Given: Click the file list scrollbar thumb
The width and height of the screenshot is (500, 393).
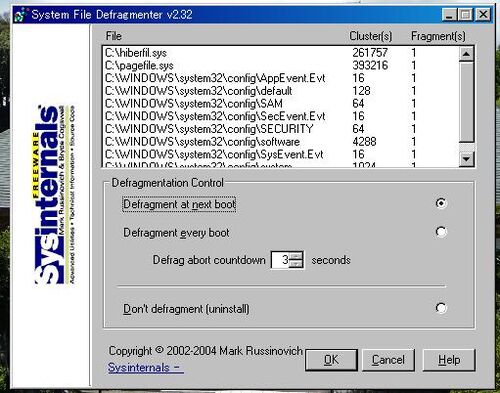Looking at the screenshot, I should click(466, 102).
